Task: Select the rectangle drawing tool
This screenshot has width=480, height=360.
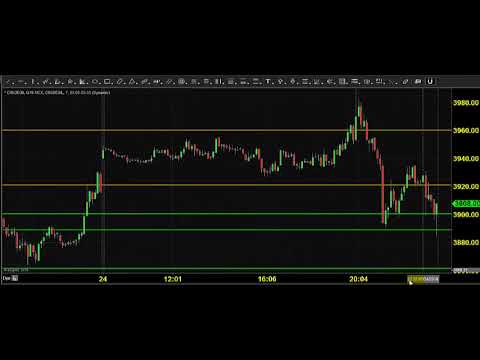Action: (x=107, y=82)
